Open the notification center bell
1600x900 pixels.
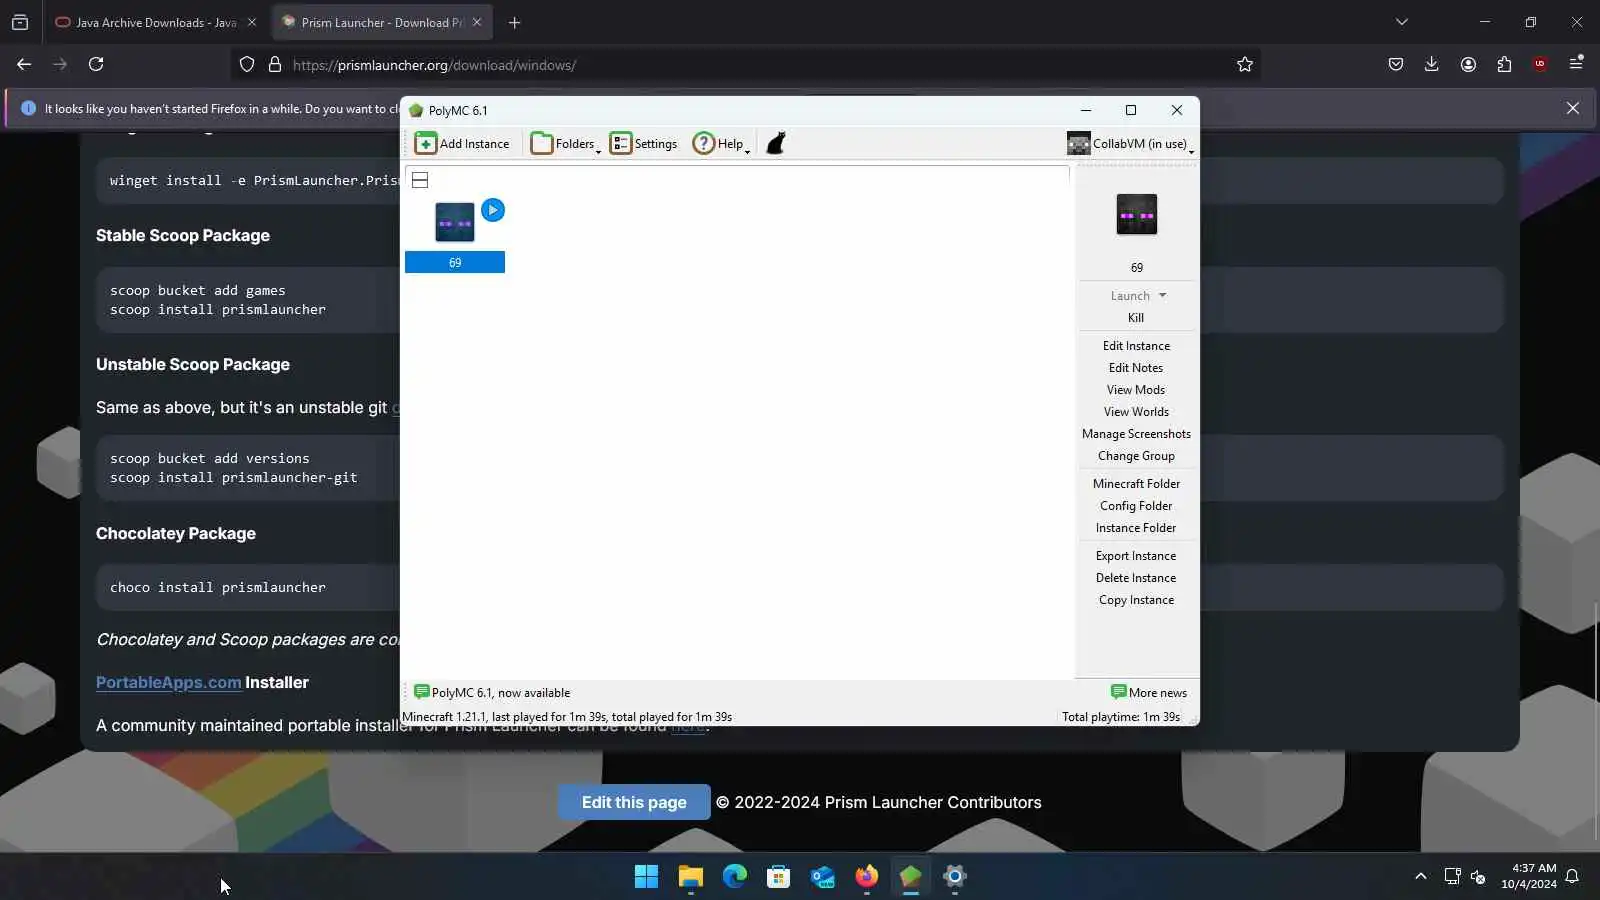pos(1572,877)
